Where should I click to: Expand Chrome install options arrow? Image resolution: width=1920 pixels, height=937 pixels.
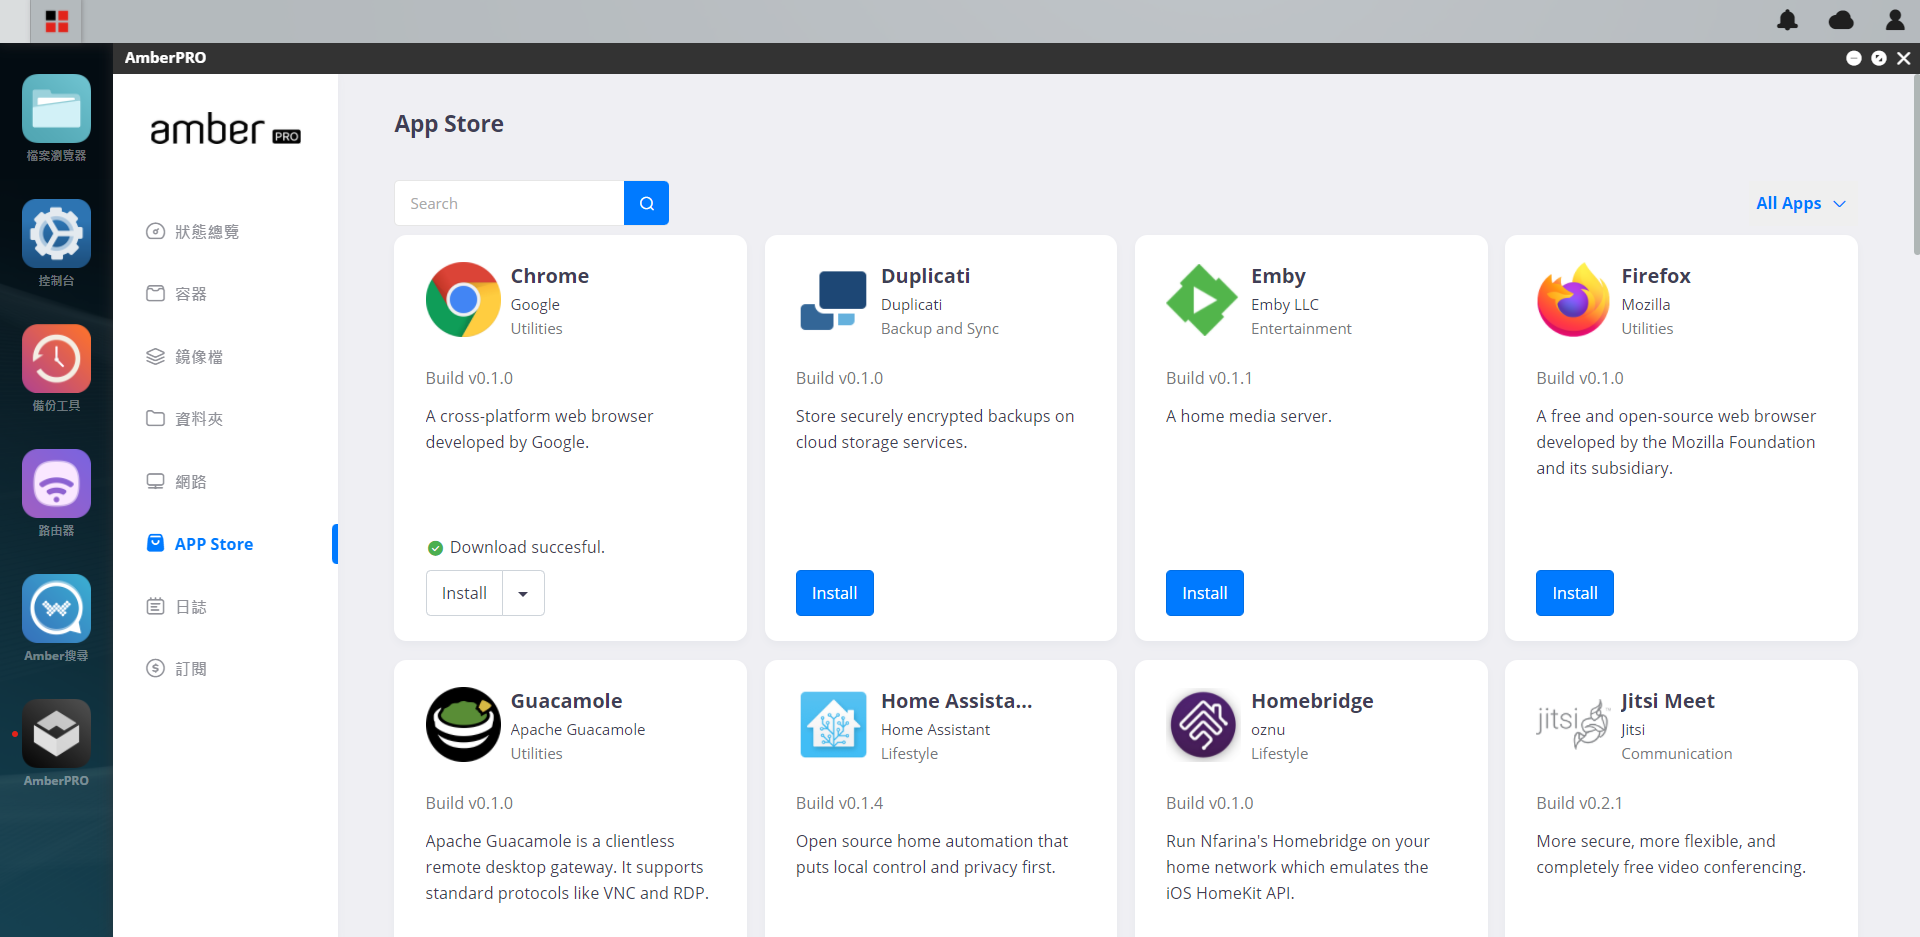tap(523, 593)
